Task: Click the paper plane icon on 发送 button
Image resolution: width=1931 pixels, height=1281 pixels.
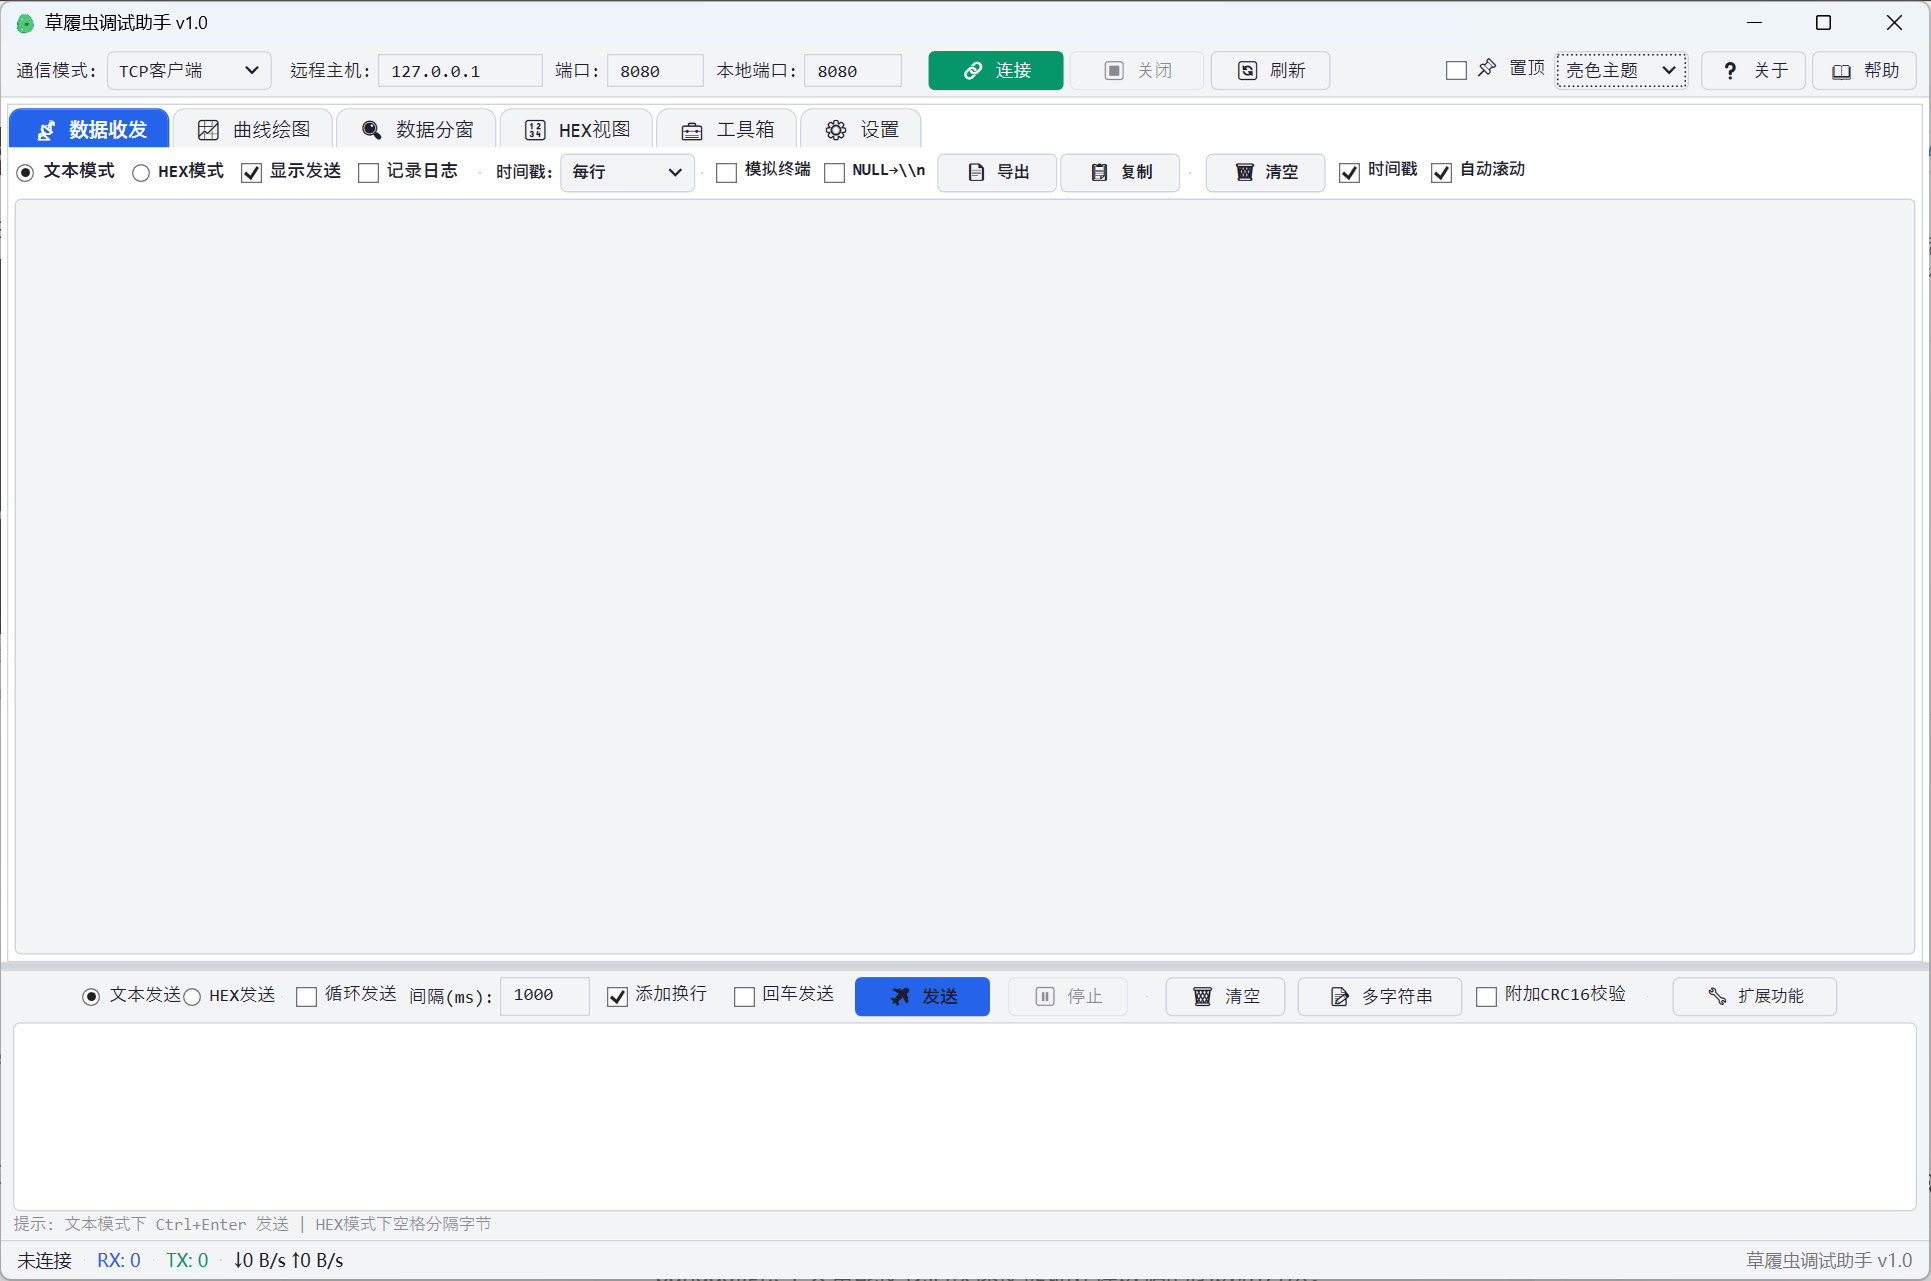Action: coord(900,996)
